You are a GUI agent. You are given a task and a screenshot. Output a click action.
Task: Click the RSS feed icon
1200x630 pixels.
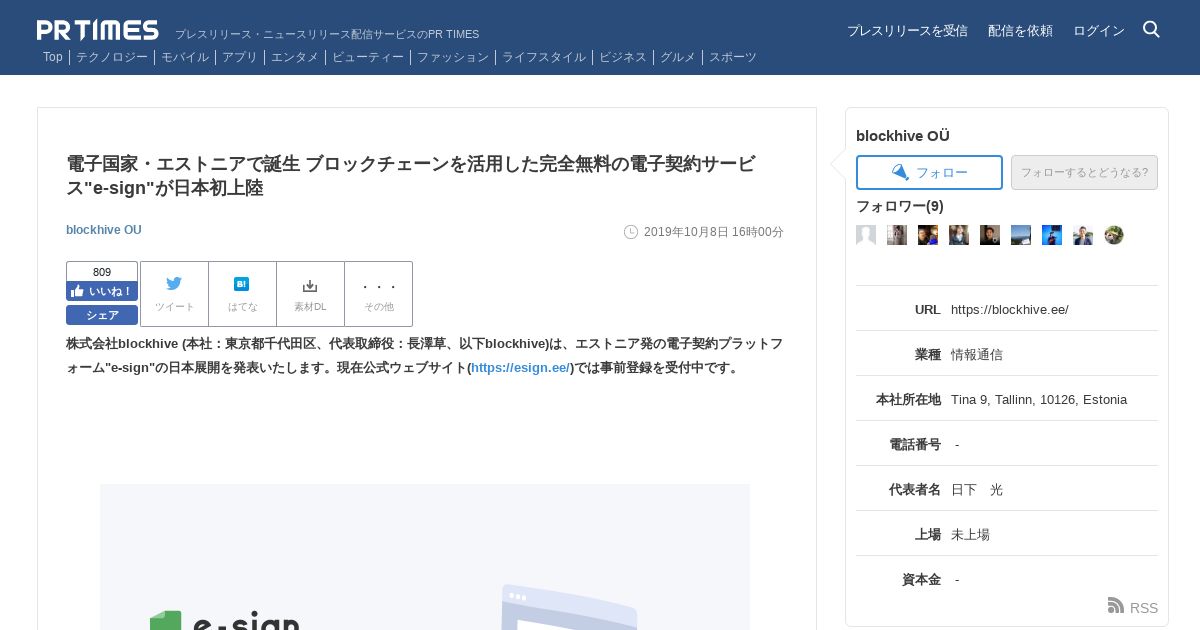click(1116, 605)
